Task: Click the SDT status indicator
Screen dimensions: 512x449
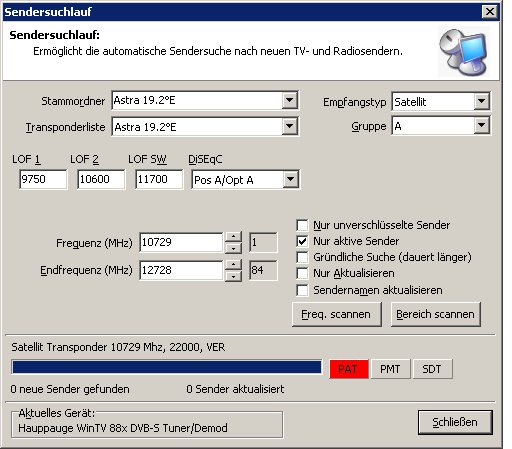Action: pyautogui.click(x=432, y=369)
